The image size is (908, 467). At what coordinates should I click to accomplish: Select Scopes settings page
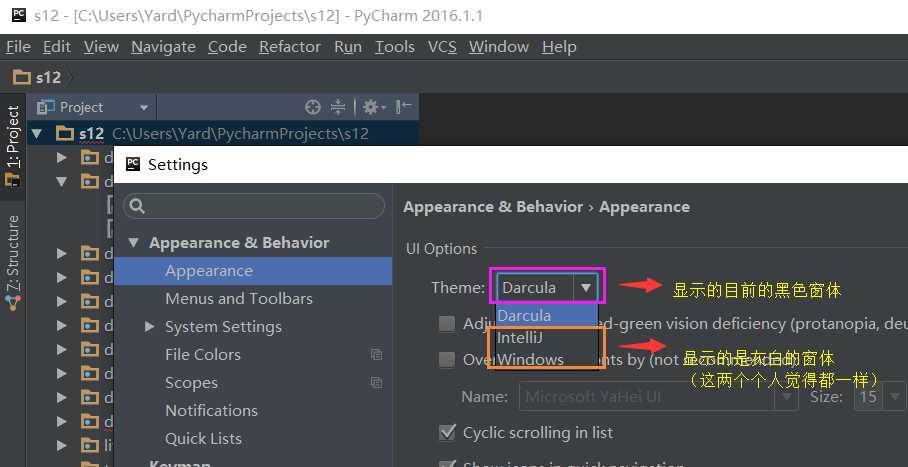tap(191, 382)
